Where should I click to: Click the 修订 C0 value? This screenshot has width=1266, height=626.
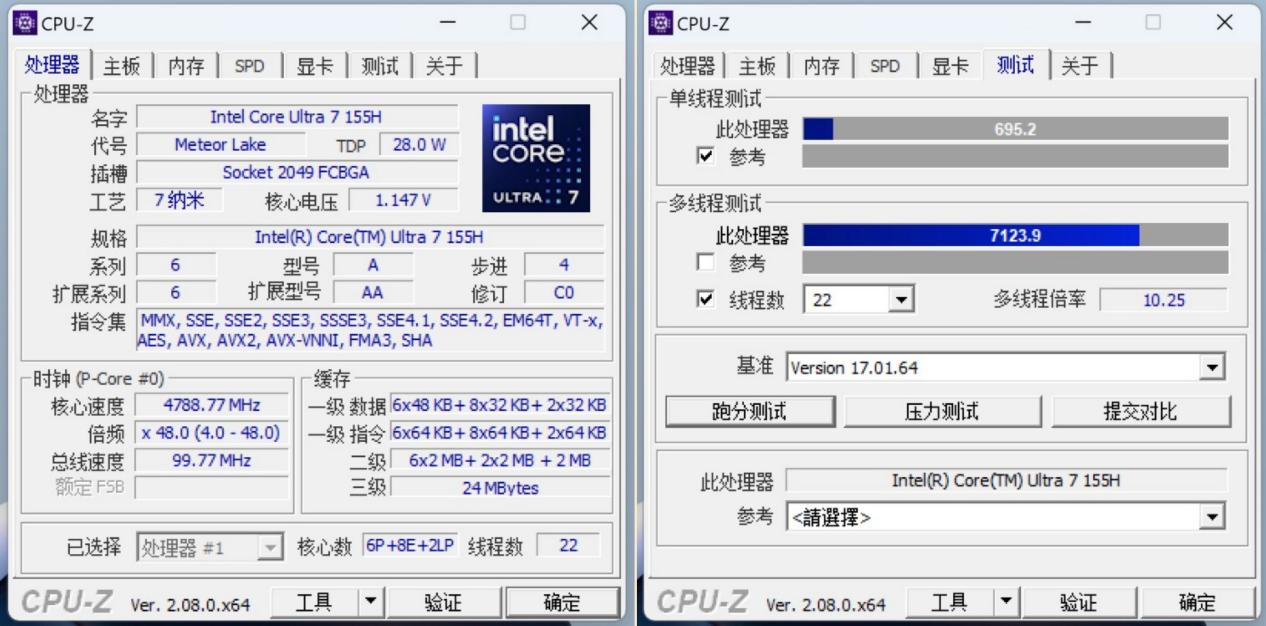(x=564, y=293)
